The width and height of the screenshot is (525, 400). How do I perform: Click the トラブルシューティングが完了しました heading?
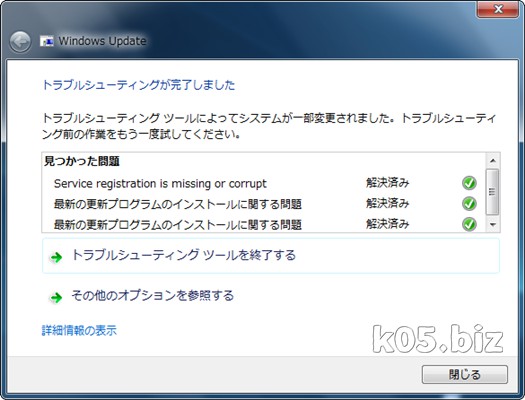[x=139, y=85]
